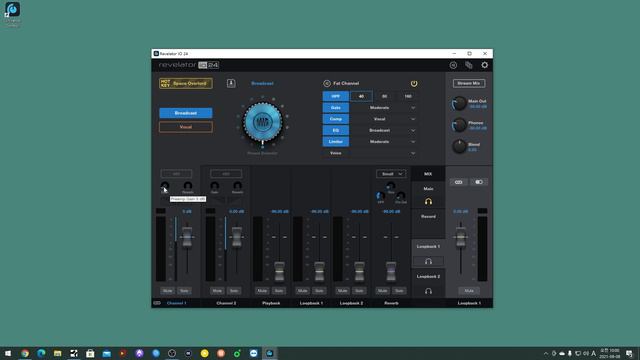Open the Comp Vocal dropdown
Image resolution: width=640 pixels, height=360 pixels.
tap(383, 119)
